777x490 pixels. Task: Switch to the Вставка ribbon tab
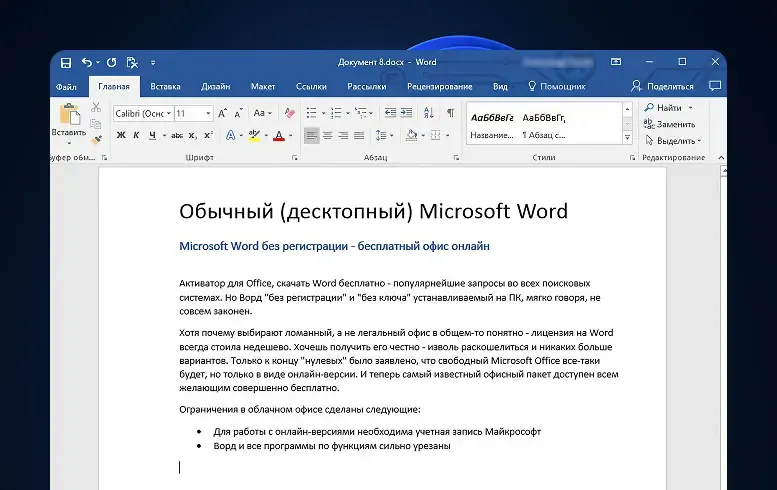click(165, 87)
